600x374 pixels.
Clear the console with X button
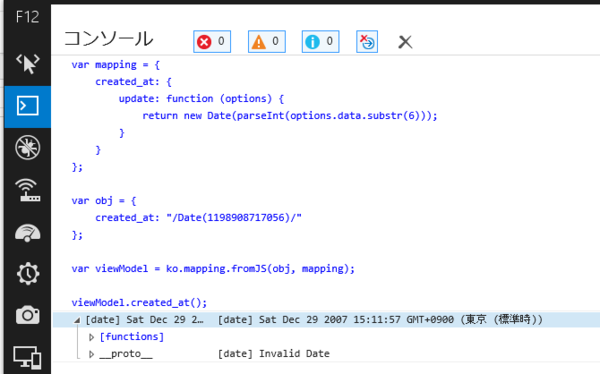pos(405,42)
